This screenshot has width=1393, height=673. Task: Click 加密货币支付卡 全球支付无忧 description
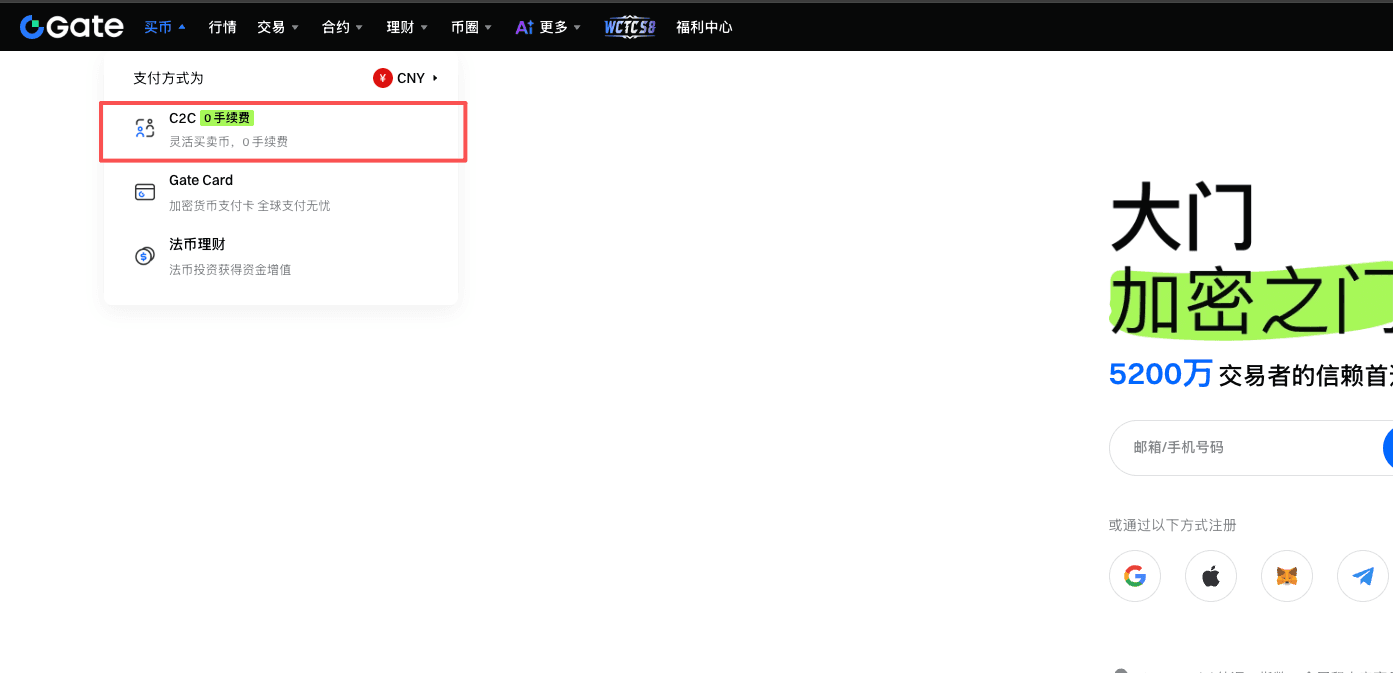point(249,206)
